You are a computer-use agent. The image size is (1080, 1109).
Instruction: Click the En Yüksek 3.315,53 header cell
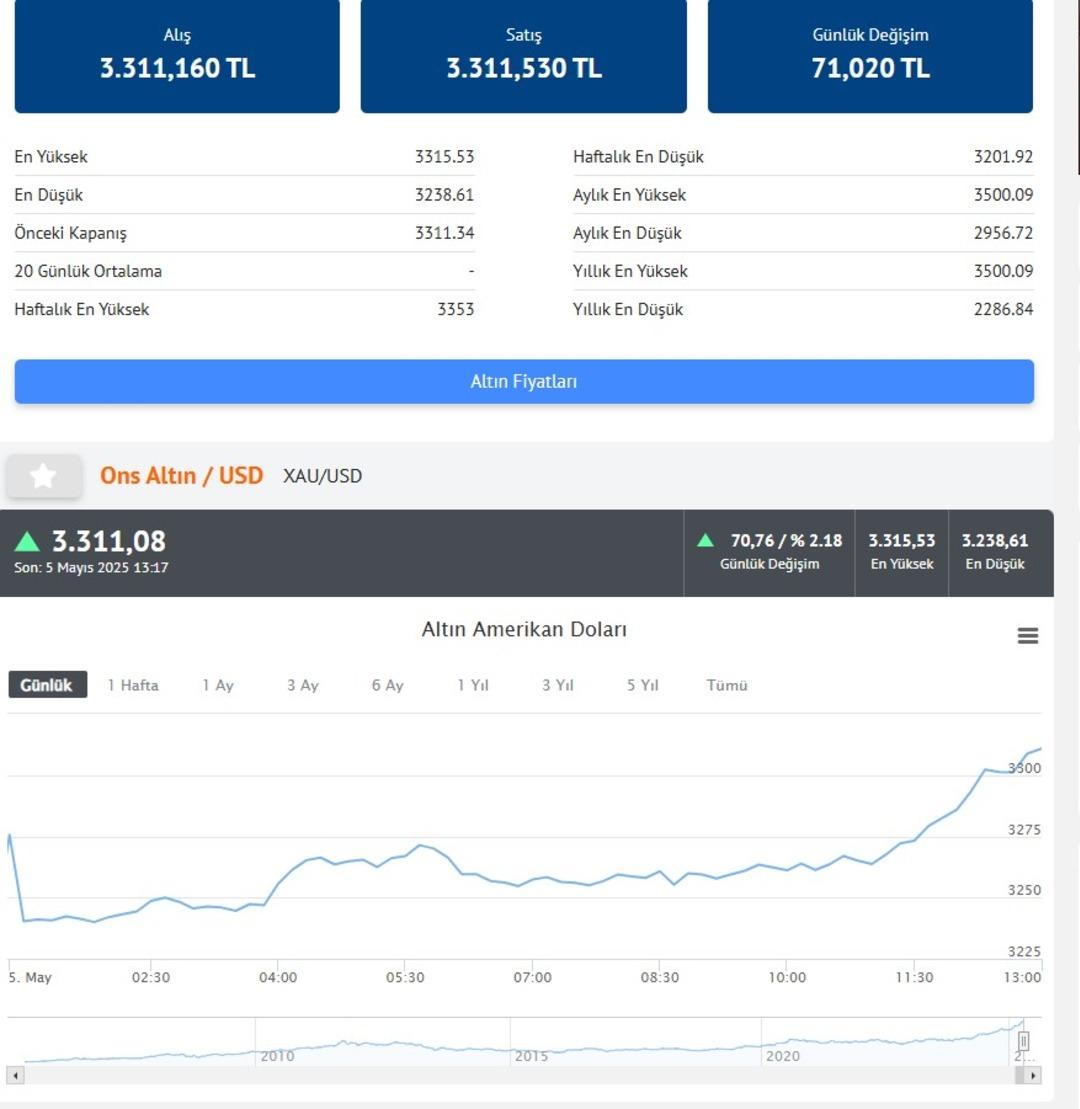902,552
